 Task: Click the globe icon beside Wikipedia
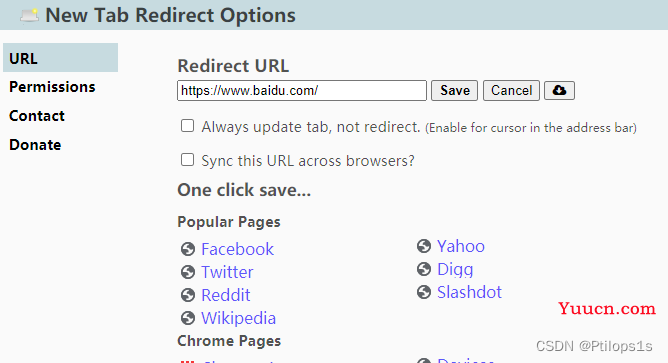(188, 318)
